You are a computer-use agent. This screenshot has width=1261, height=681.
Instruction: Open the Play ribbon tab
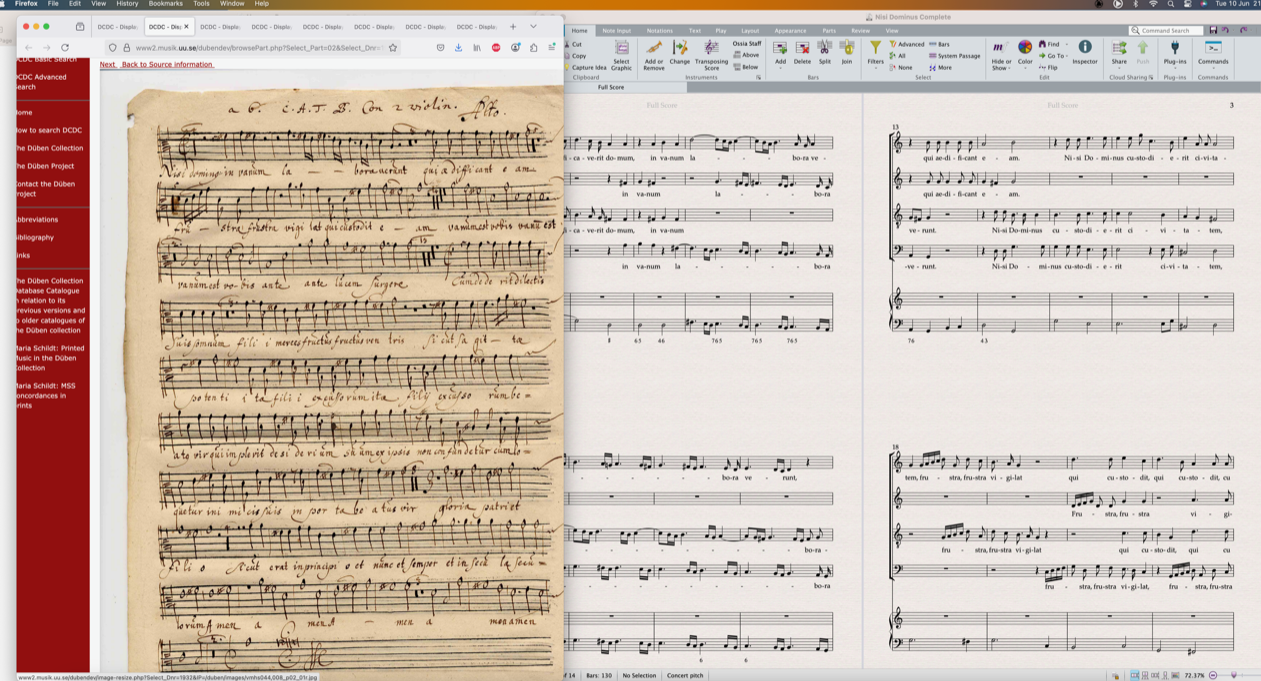720,31
